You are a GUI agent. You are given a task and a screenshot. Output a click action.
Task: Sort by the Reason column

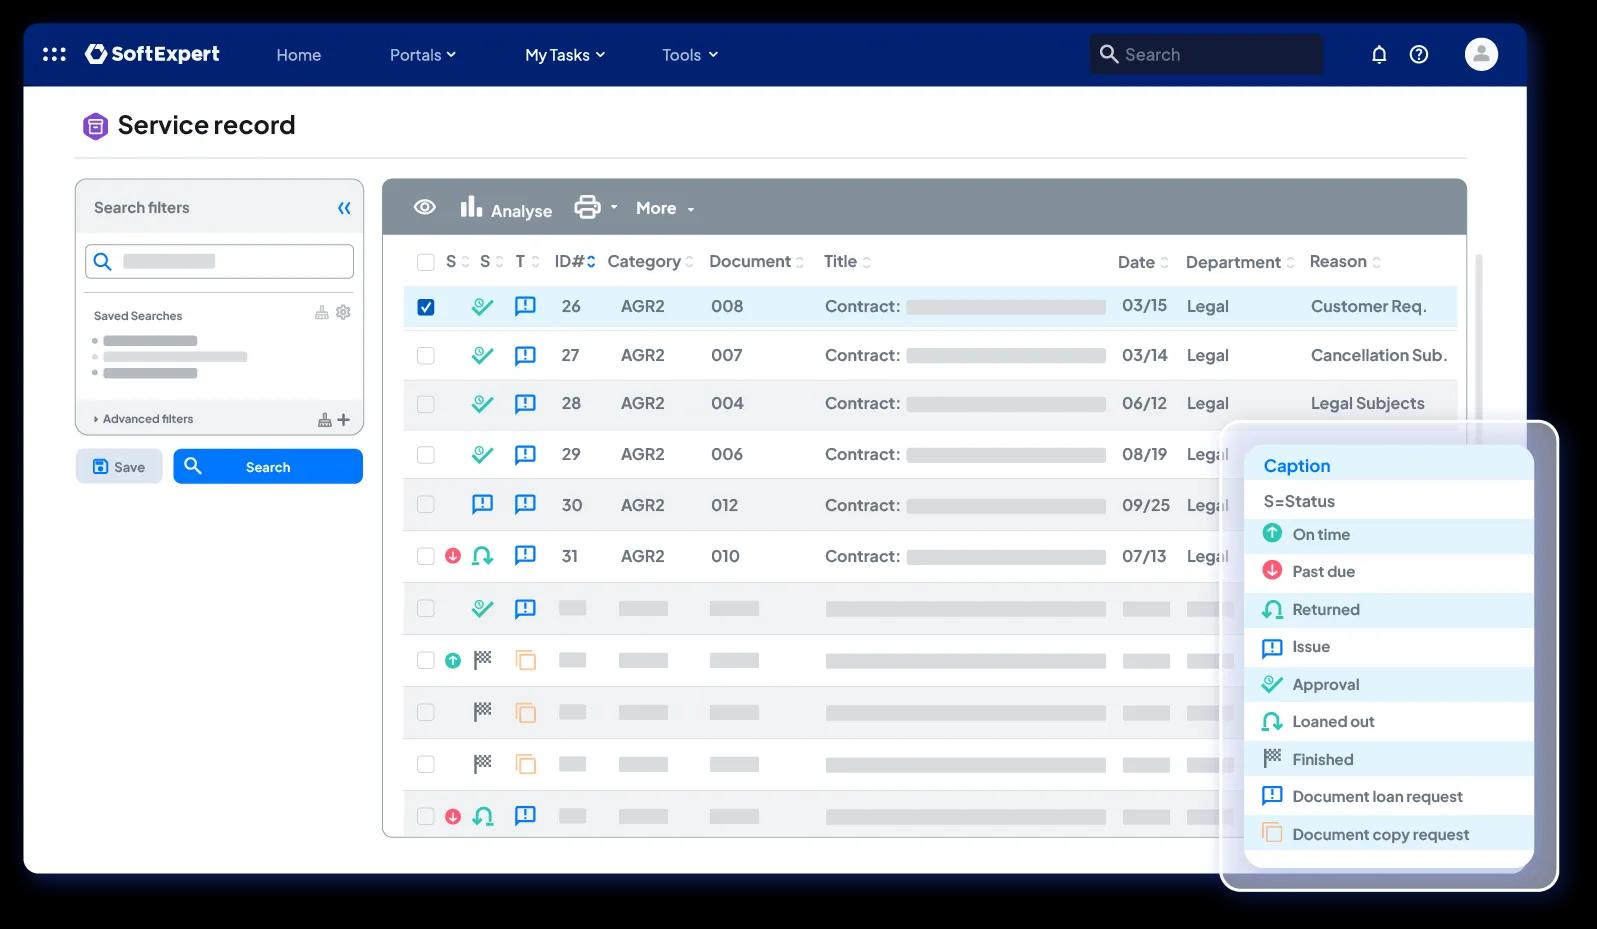pos(1345,261)
